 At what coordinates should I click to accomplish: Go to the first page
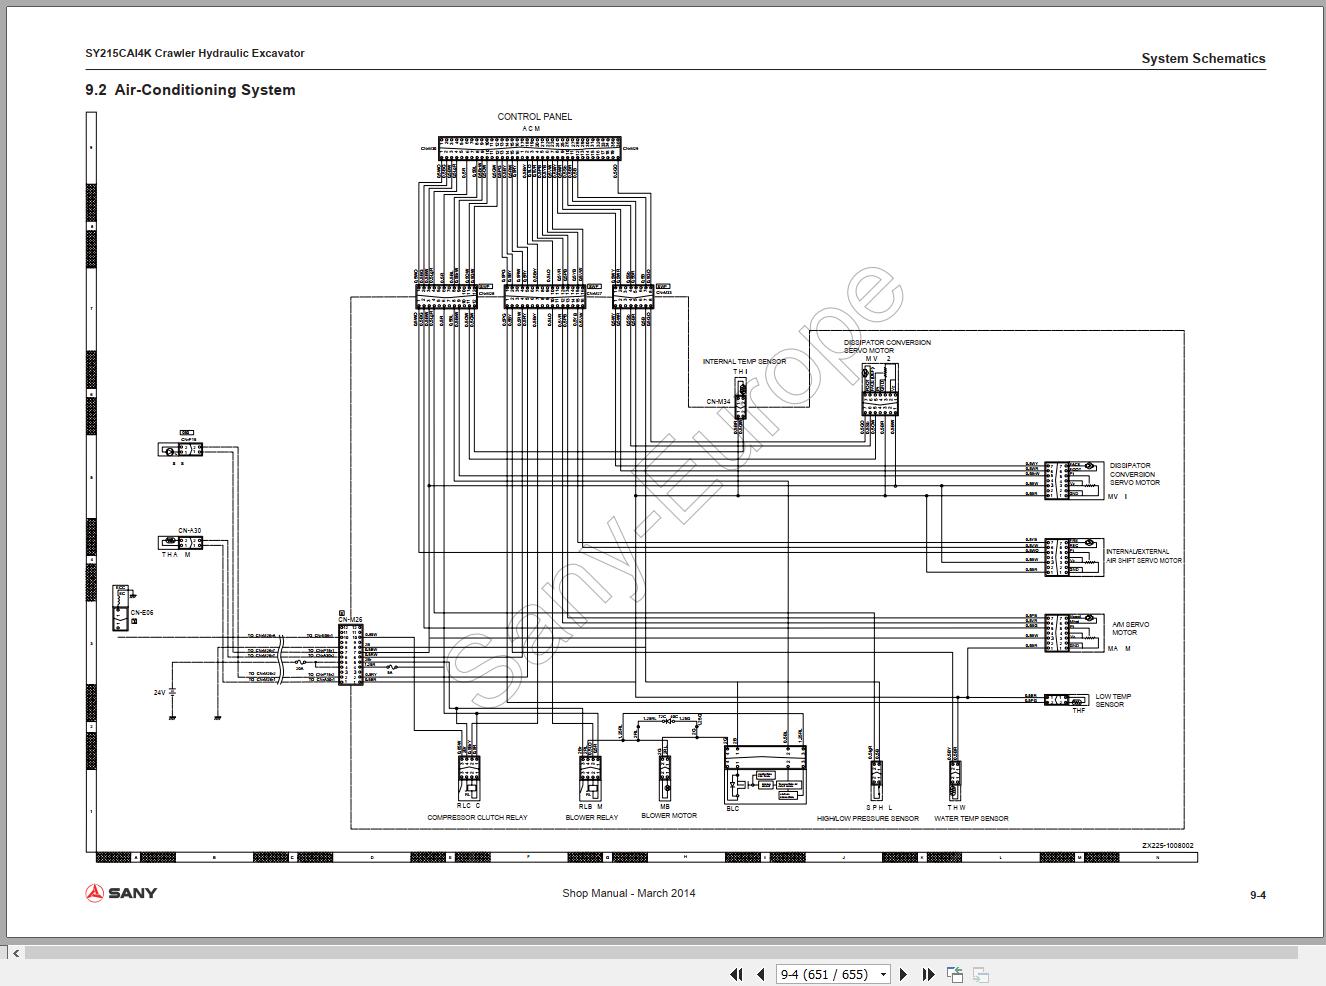click(737, 974)
